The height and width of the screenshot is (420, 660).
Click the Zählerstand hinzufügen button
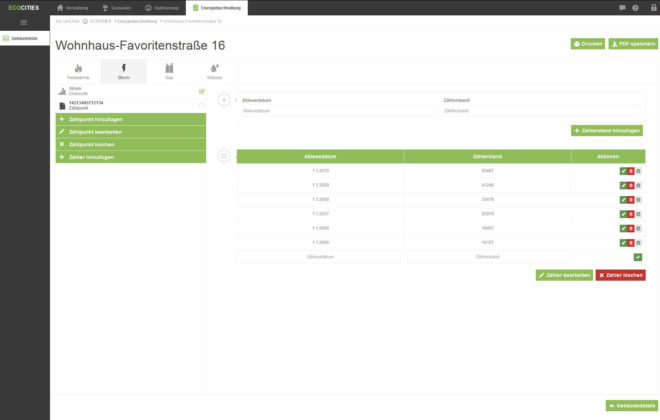click(607, 131)
